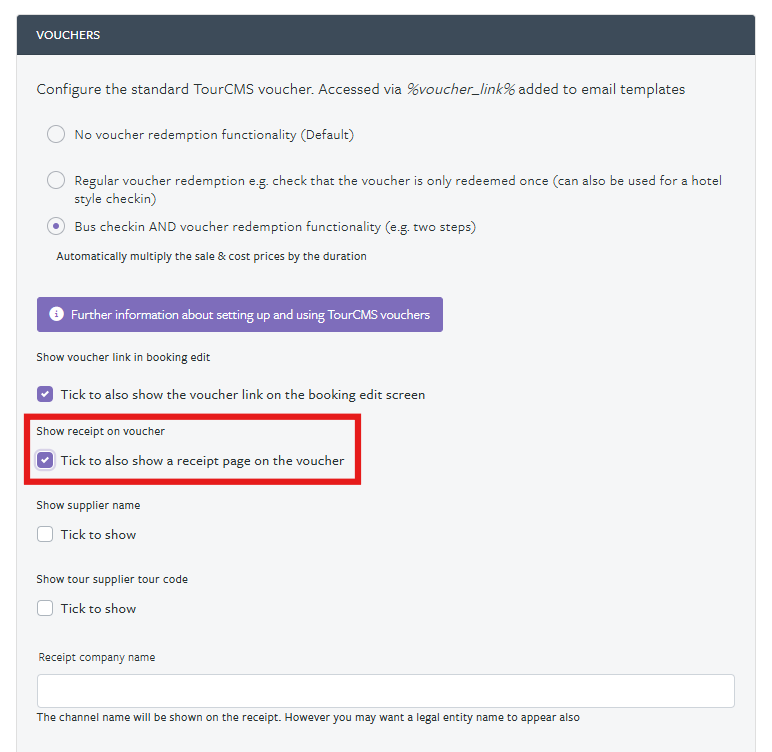Screen dimensions: 772x752
Task: Select Bus checkin AND voucher redemption radio
Action: point(56,226)
